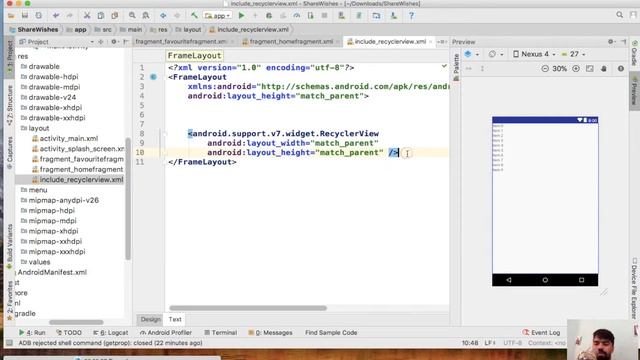The width and height of the screenshot is (640, 360).
Task: Navigate back with blue arrow icon
Action: (163, 16)
